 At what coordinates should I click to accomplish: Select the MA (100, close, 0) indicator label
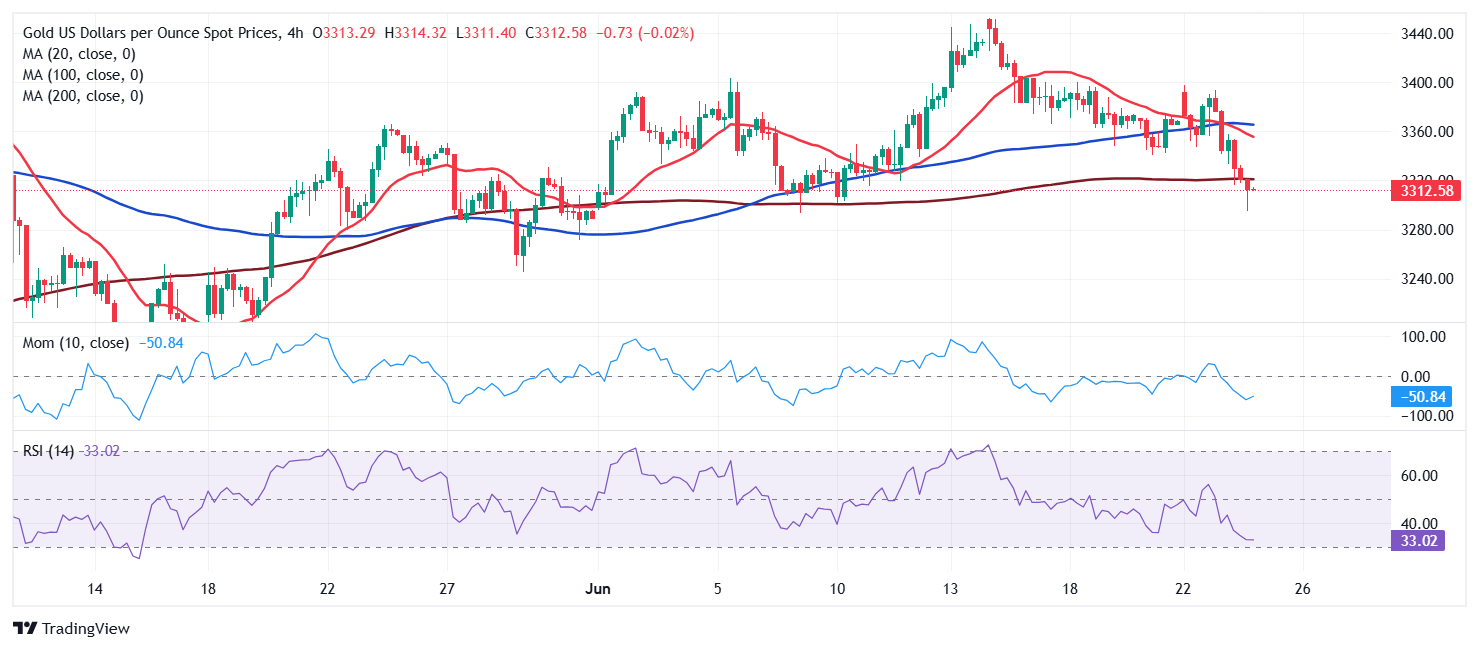(x=83, y=75)
